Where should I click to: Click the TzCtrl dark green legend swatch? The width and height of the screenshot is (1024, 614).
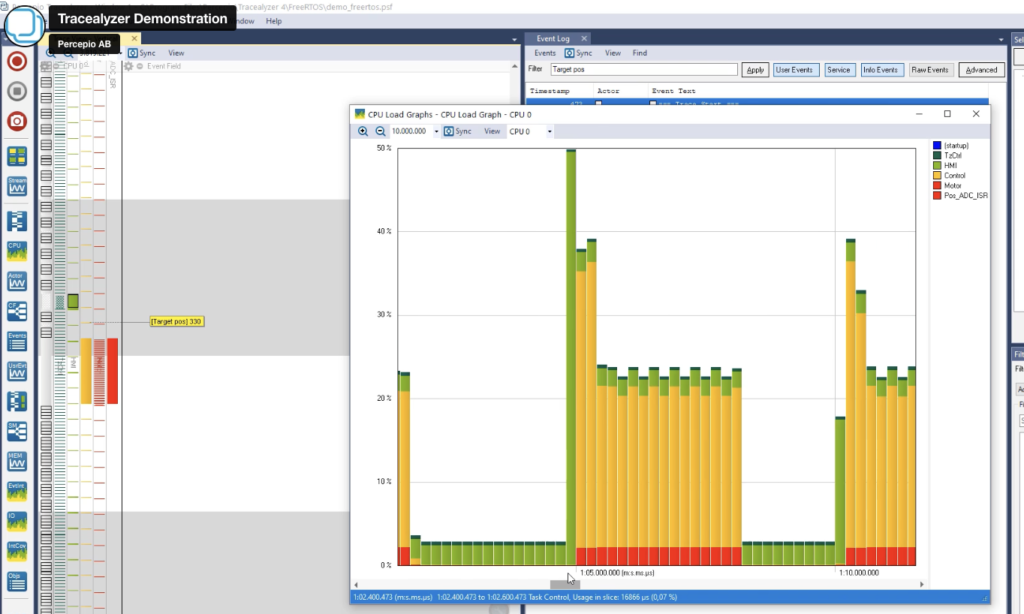(x=937, y=155)
